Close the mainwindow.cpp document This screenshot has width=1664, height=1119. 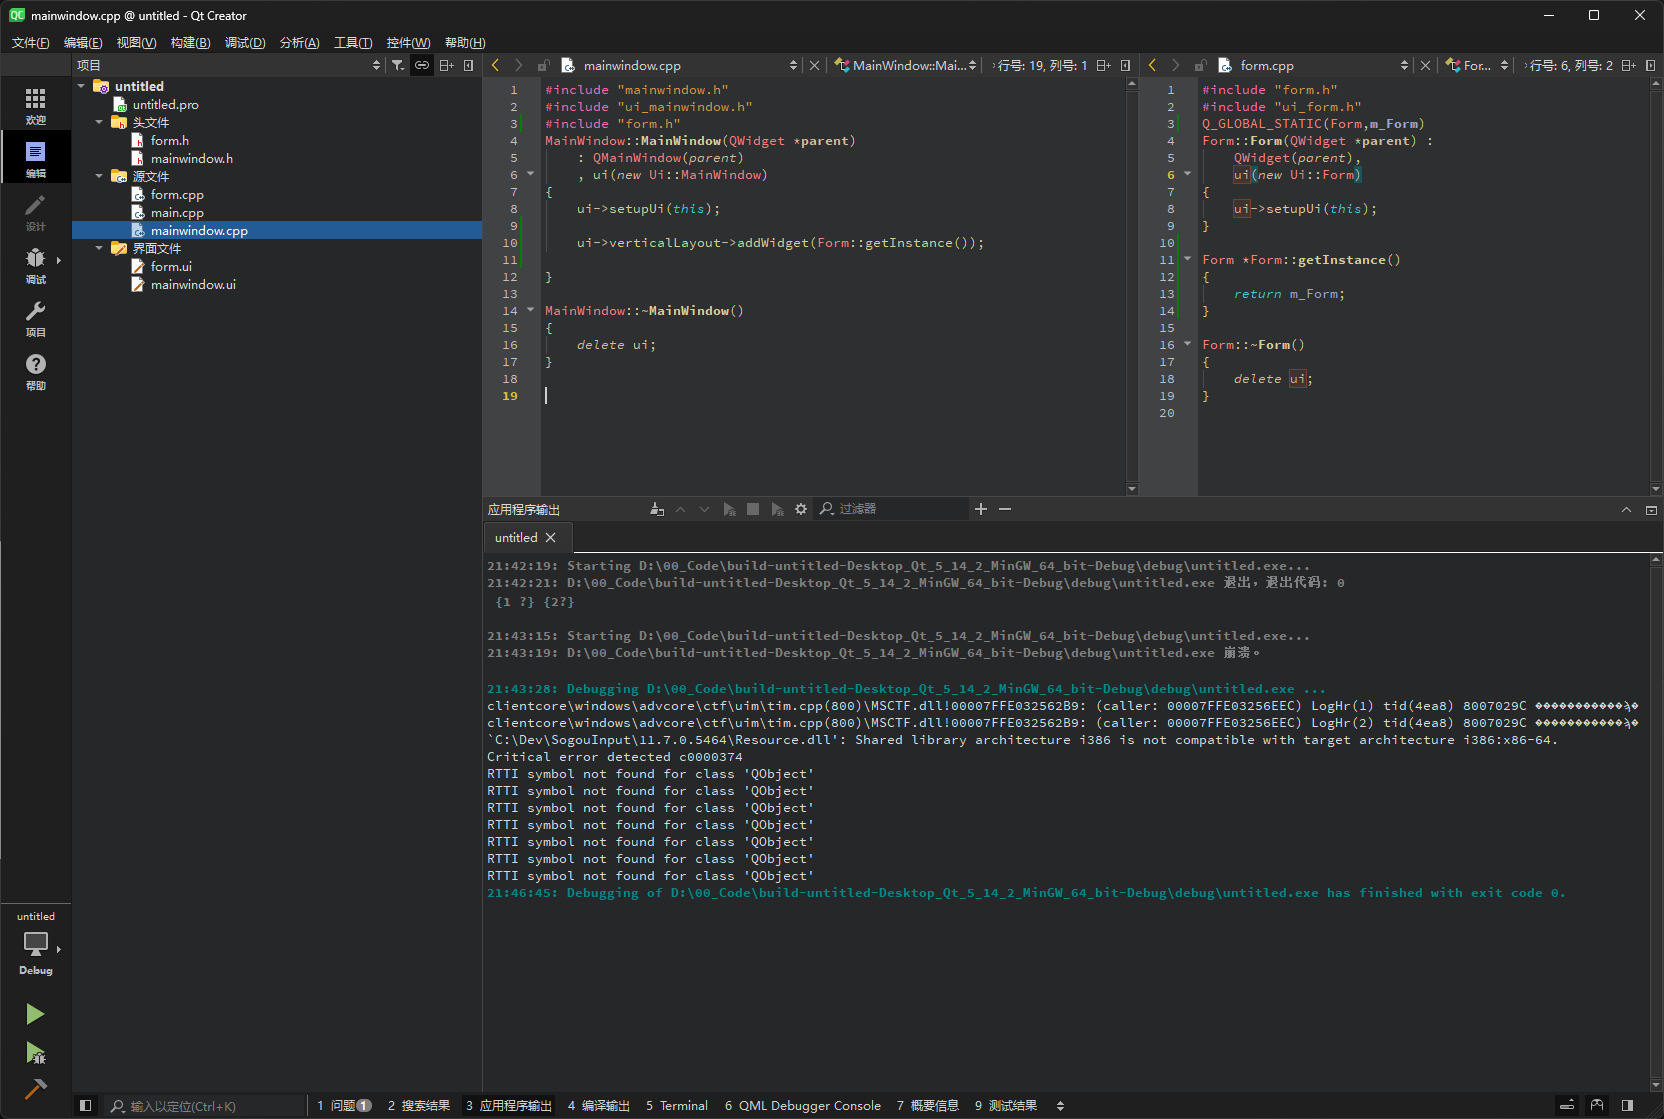(x=814, y=65)
